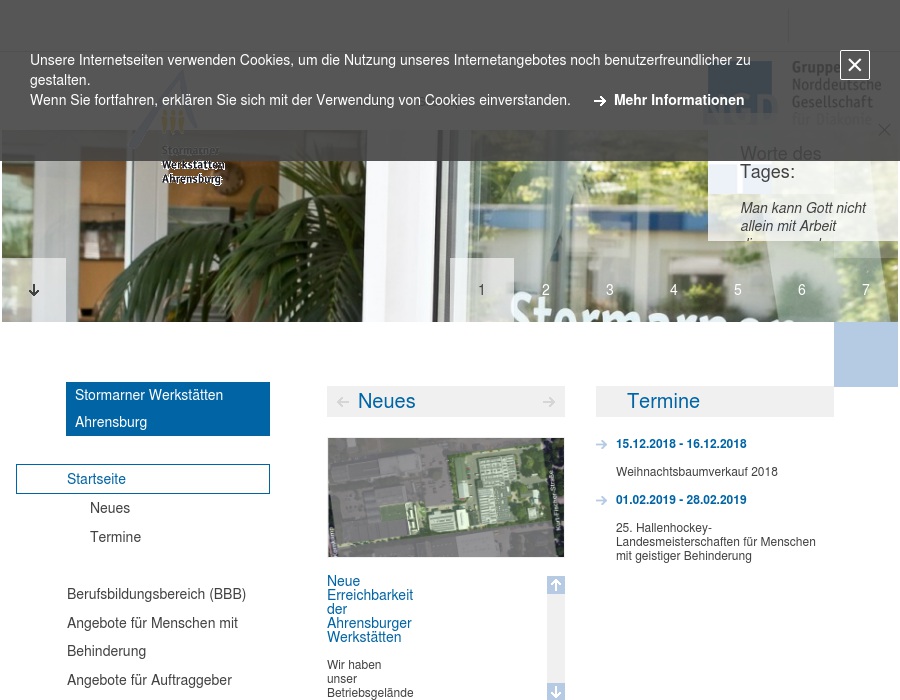
Task: Open the "Termine" sidebar menu item
Action: [x=116, y=537]
